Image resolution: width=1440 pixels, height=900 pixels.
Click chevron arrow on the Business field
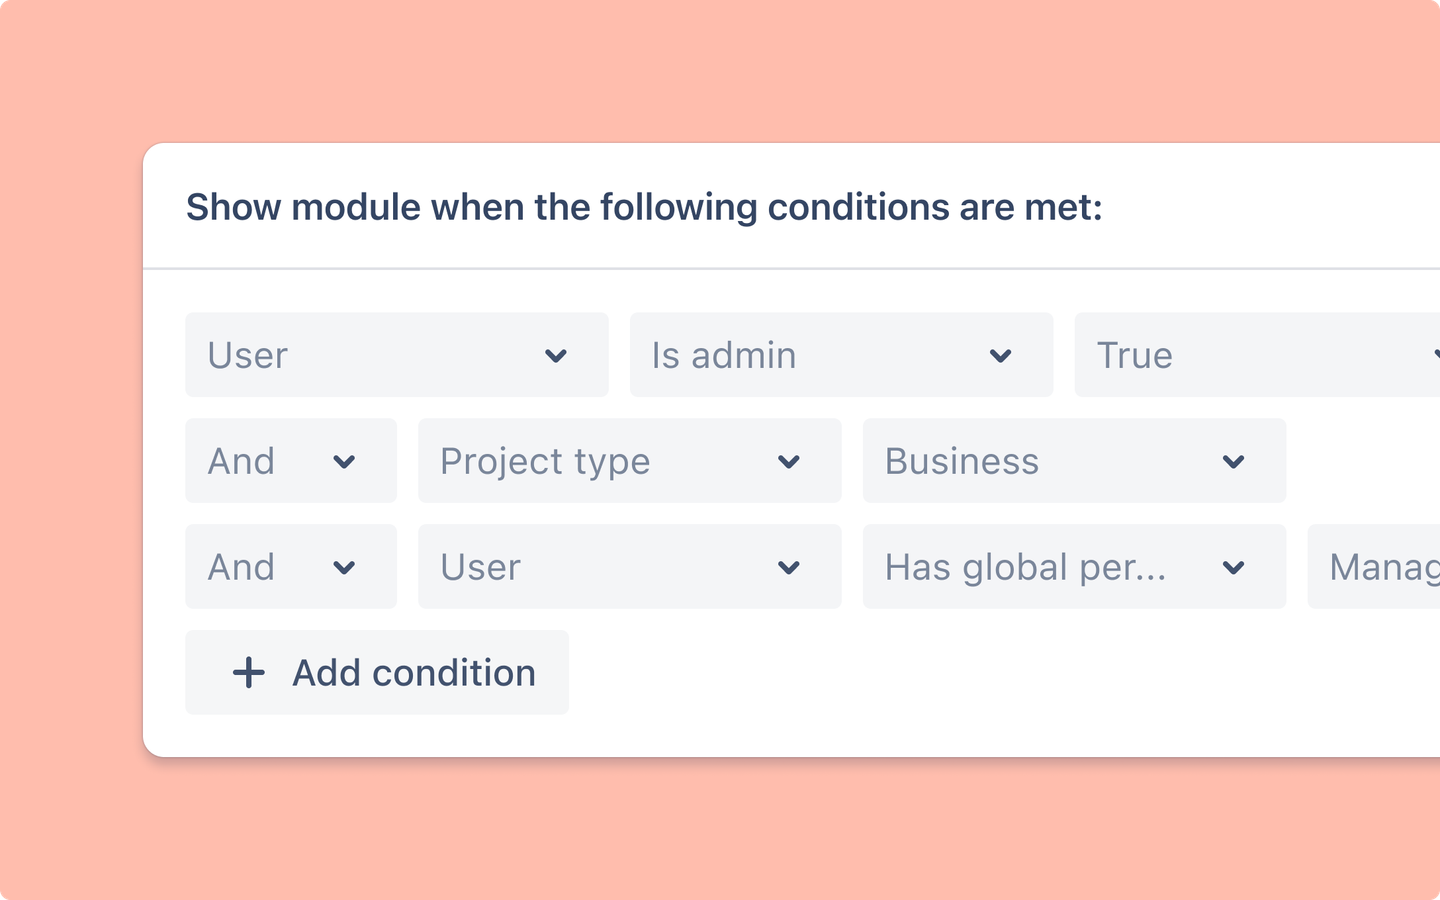click(1233, 462)
